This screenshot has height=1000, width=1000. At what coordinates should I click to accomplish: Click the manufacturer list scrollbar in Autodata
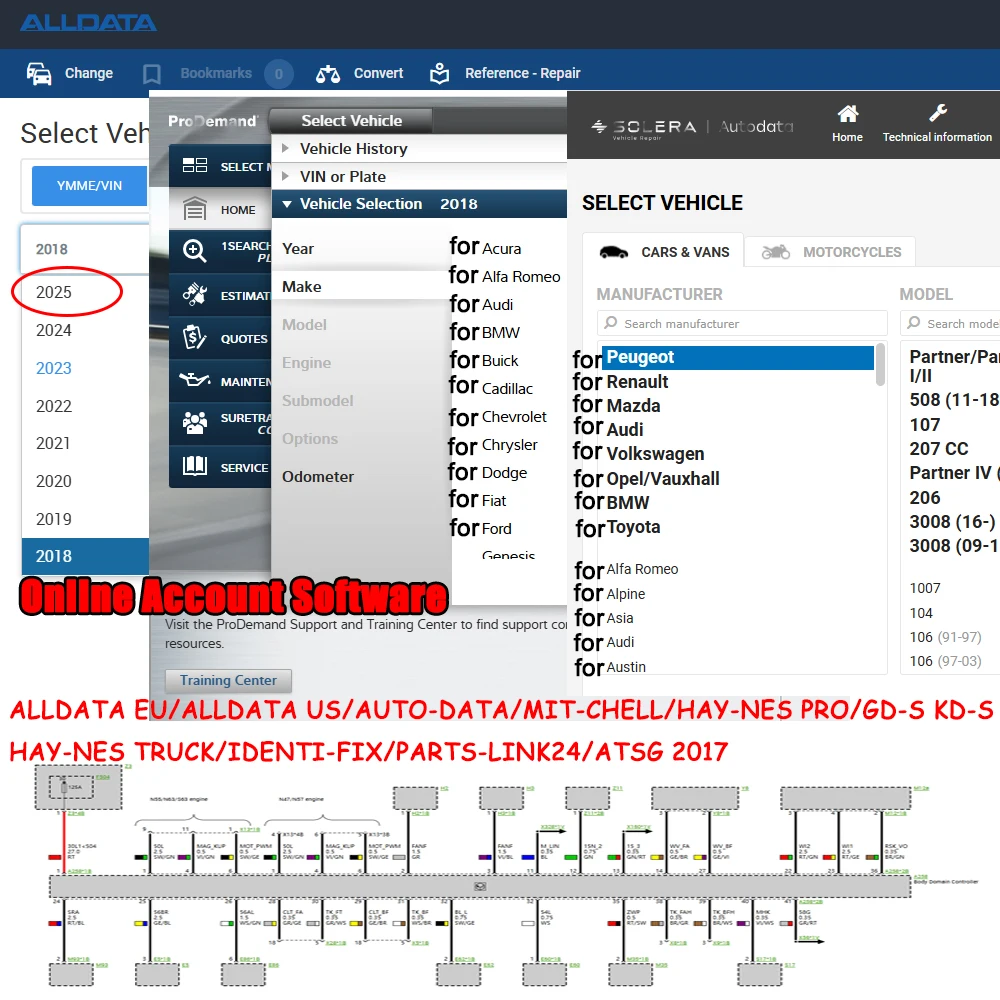881,365
